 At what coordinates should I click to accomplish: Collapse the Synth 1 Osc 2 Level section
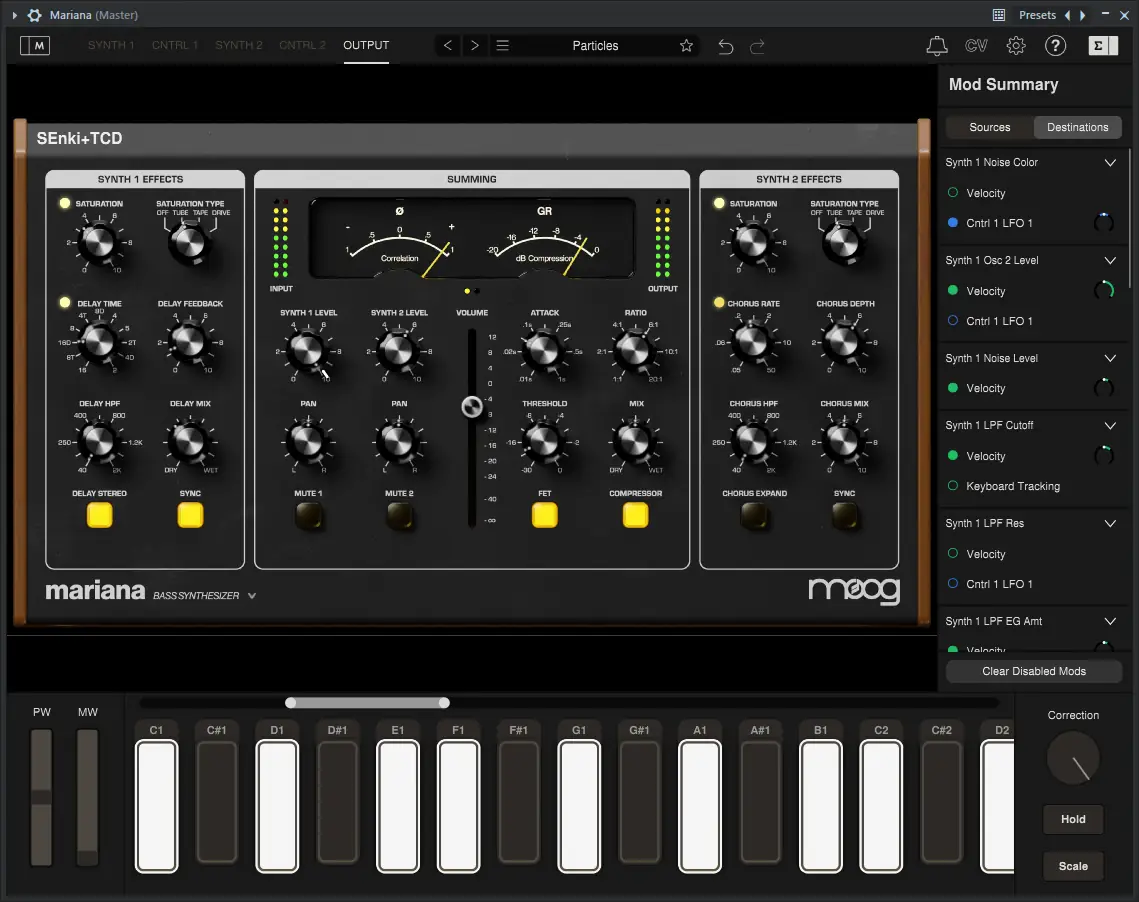tap(1110, 261)
